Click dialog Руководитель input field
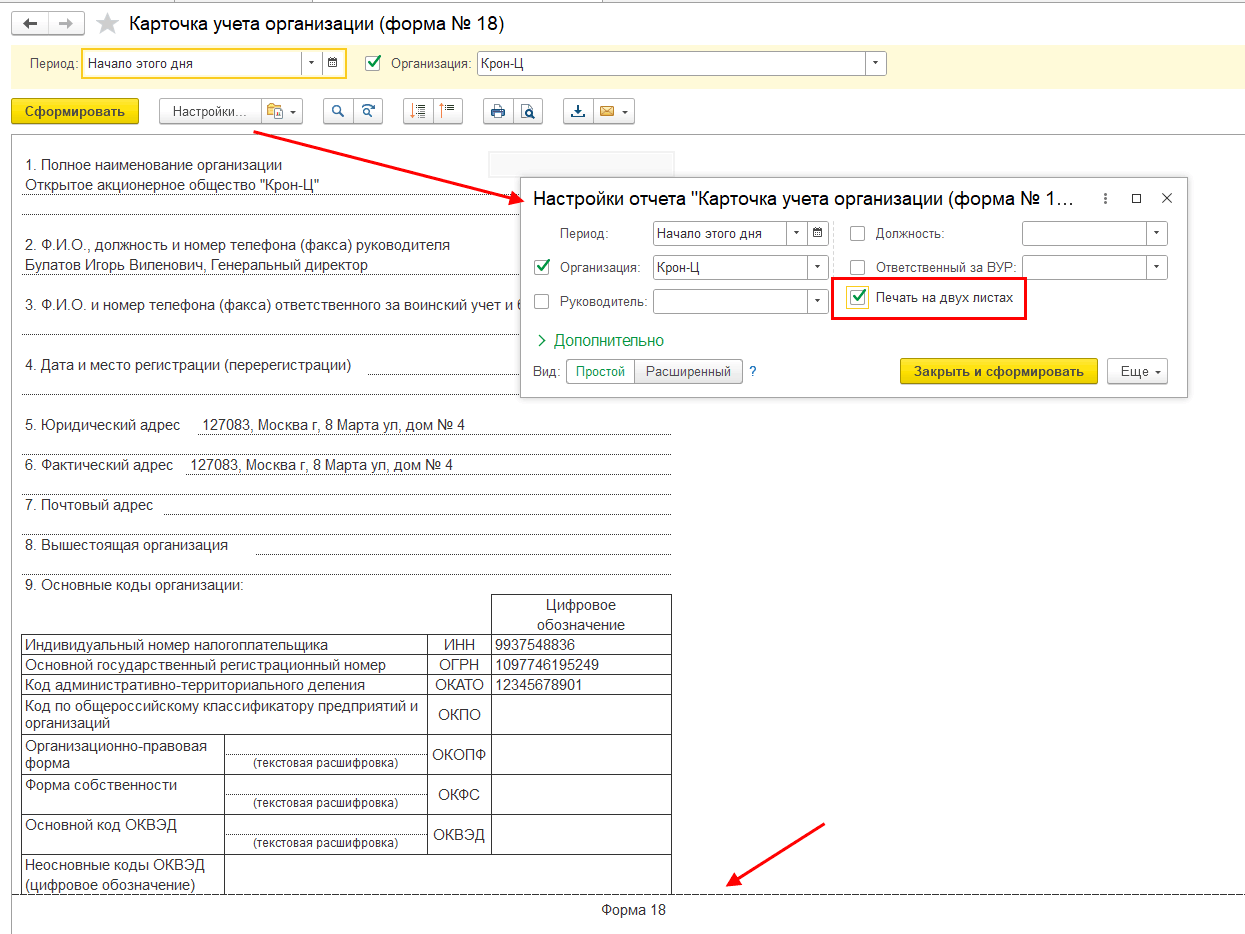The height and width of the screenshot is (934, 1245). pos(730,301)
